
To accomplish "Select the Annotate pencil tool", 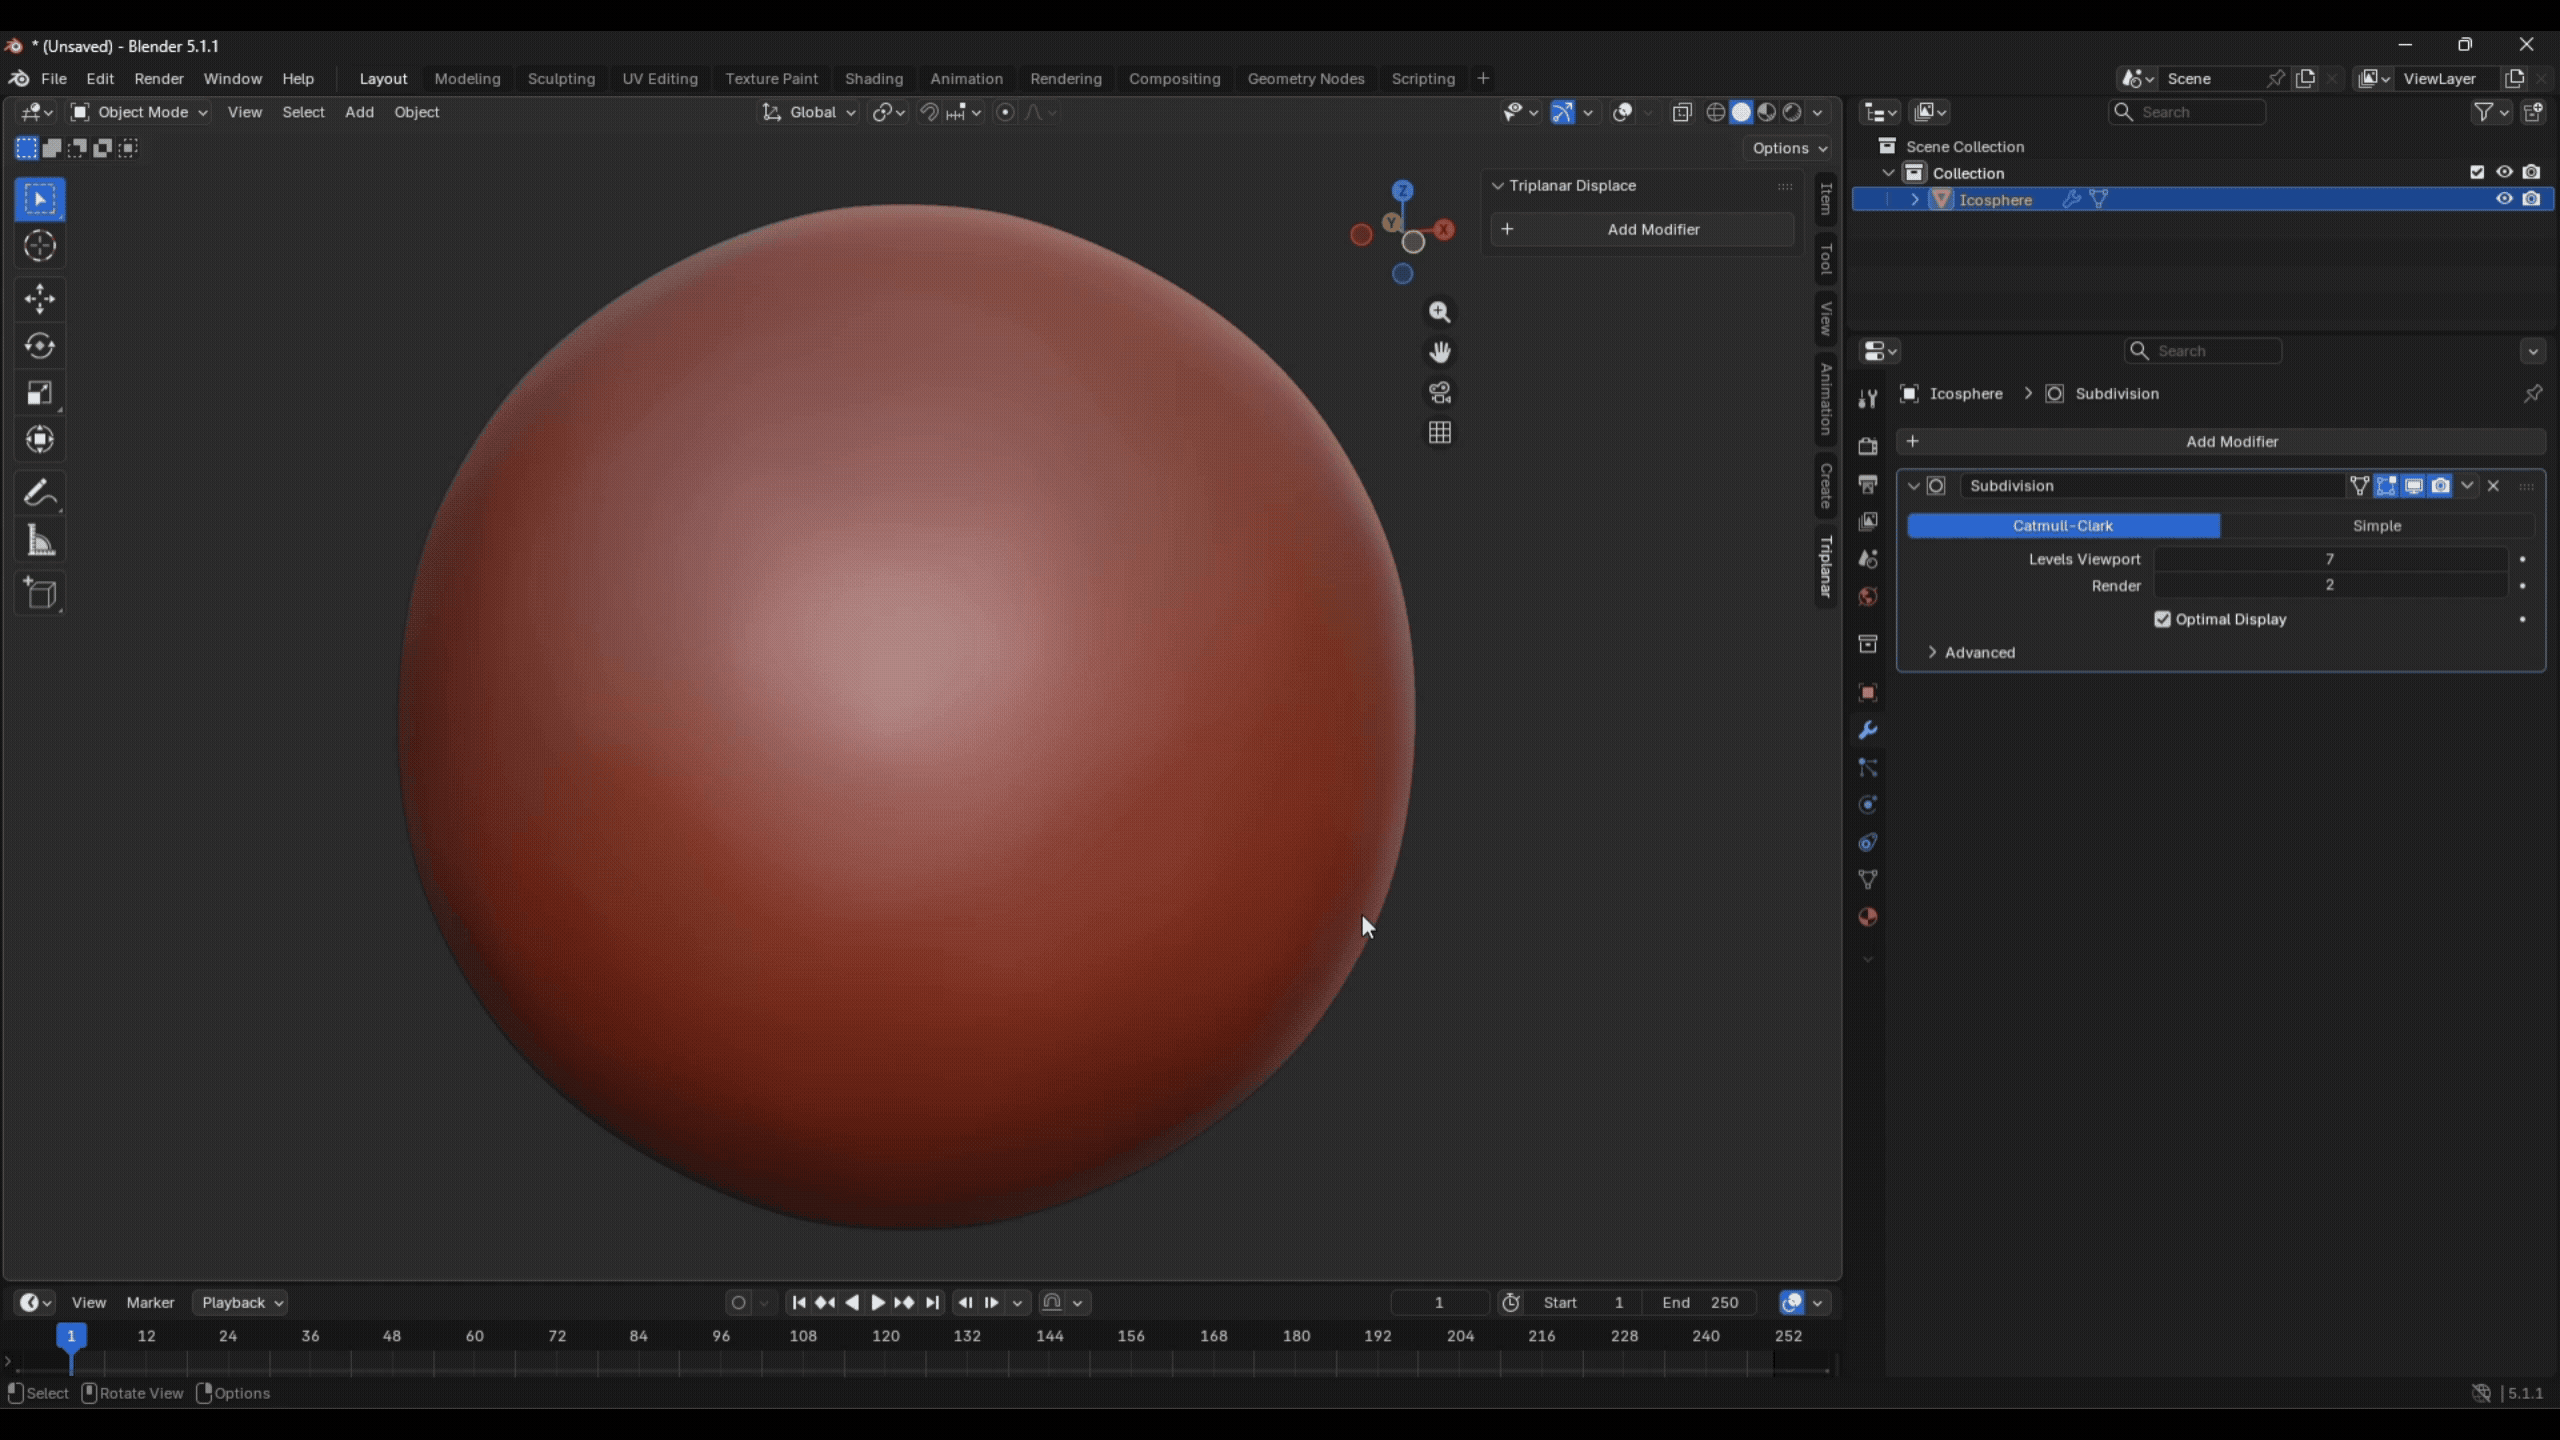I will [40, 494].
